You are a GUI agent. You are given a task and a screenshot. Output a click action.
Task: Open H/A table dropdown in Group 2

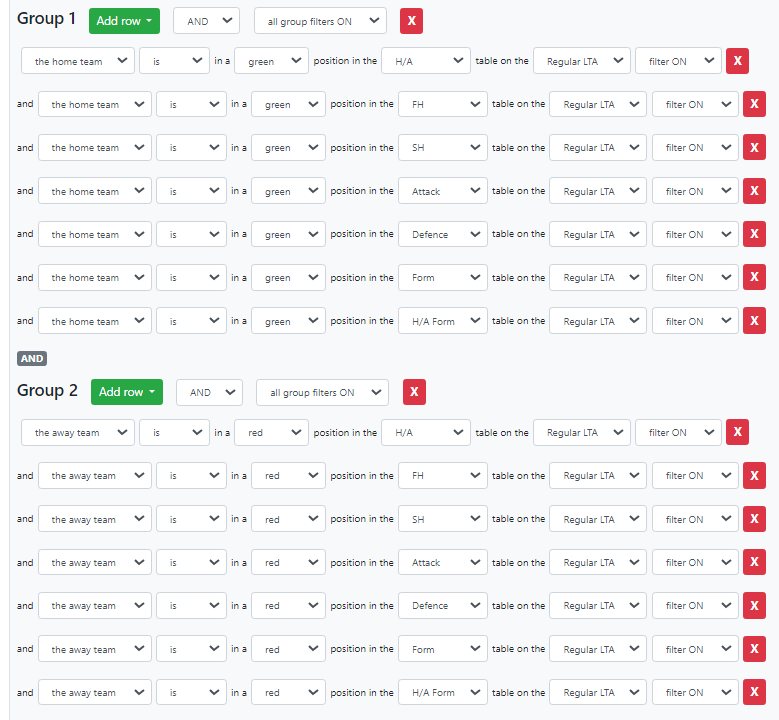coord(426,432)
